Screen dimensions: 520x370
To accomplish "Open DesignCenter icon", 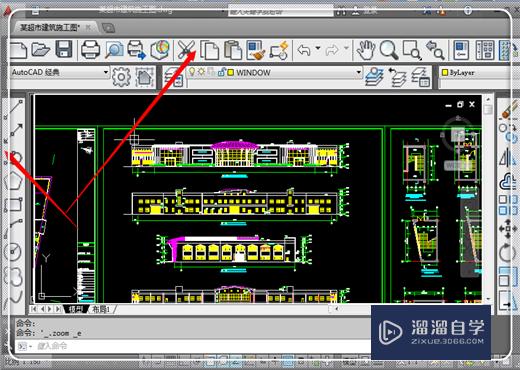I will [x=485, y=50].
